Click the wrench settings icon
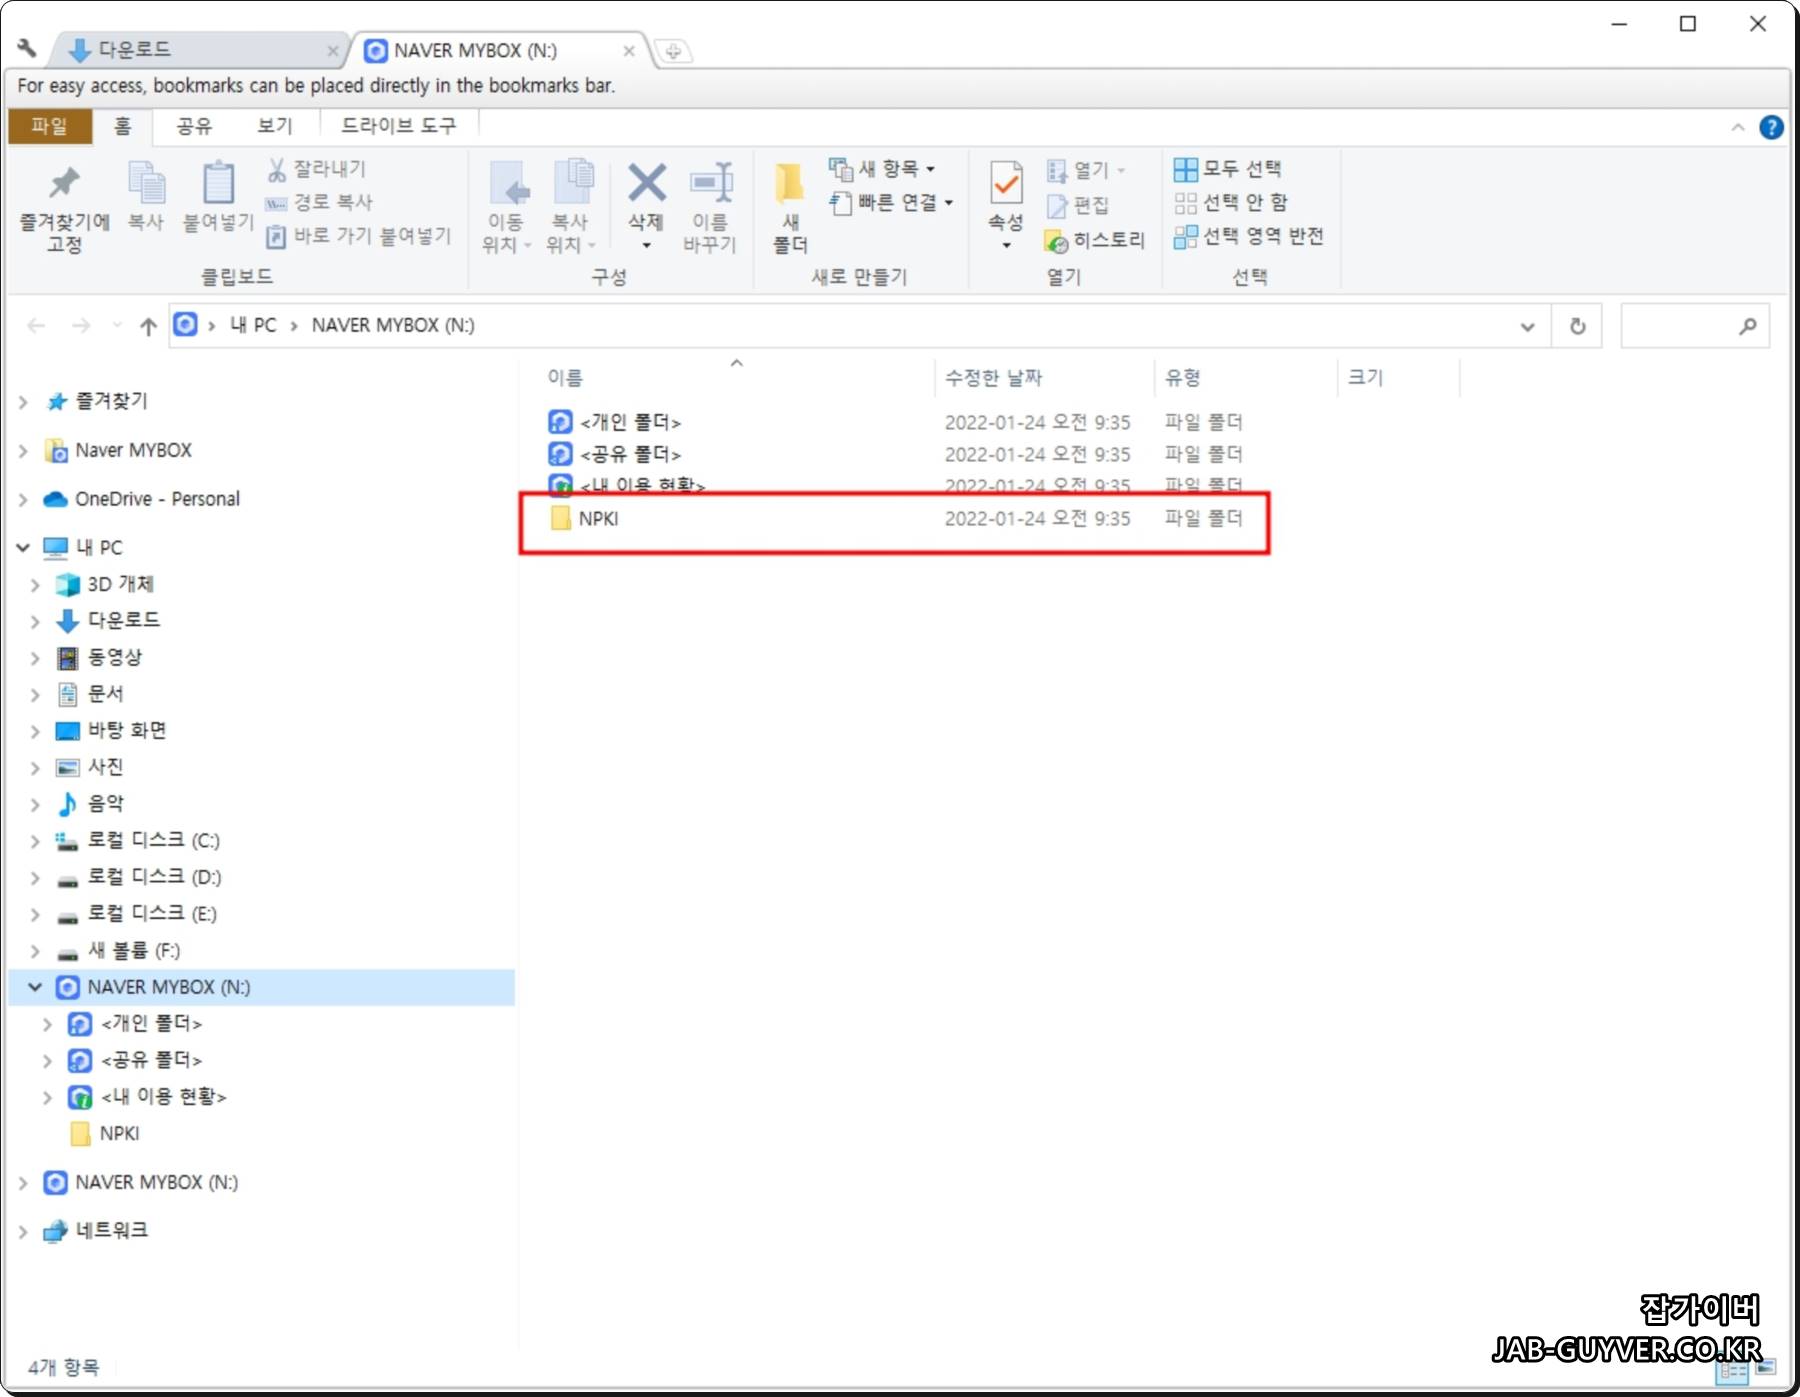Screen dimensions: 1800x1397 (x=27, y=48)
